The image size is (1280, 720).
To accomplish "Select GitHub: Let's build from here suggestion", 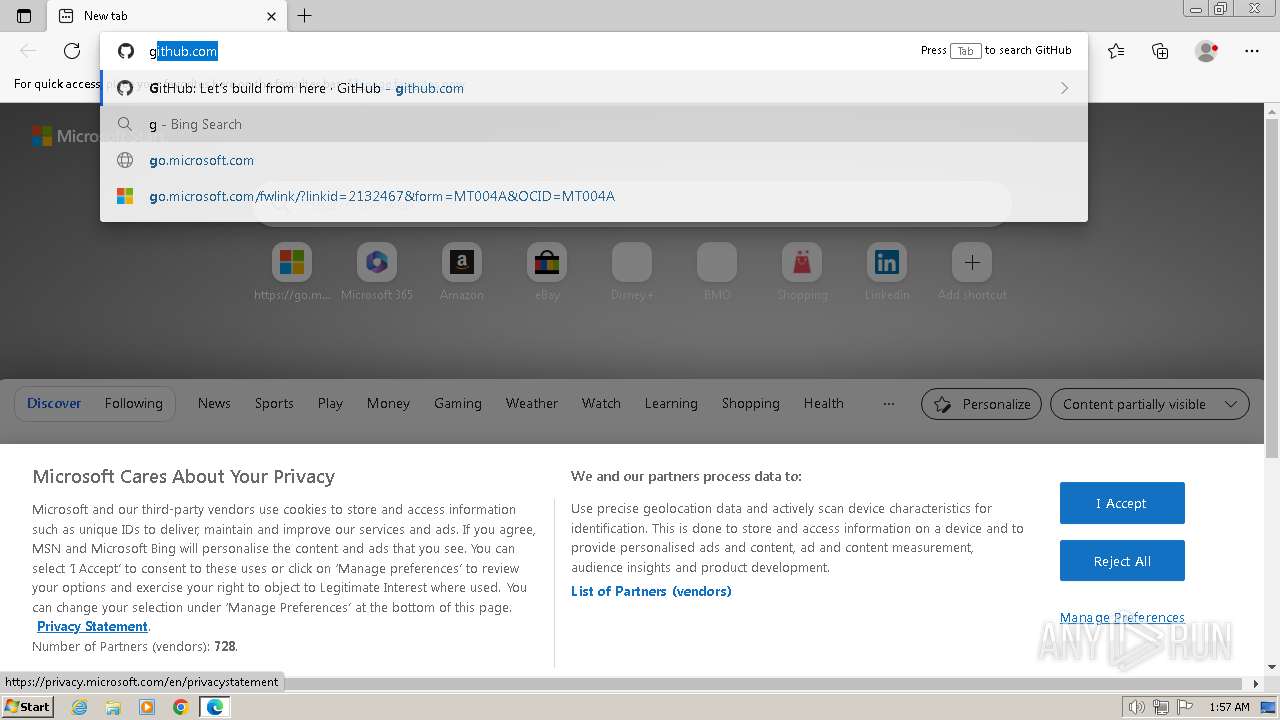I will click(594, 88).
